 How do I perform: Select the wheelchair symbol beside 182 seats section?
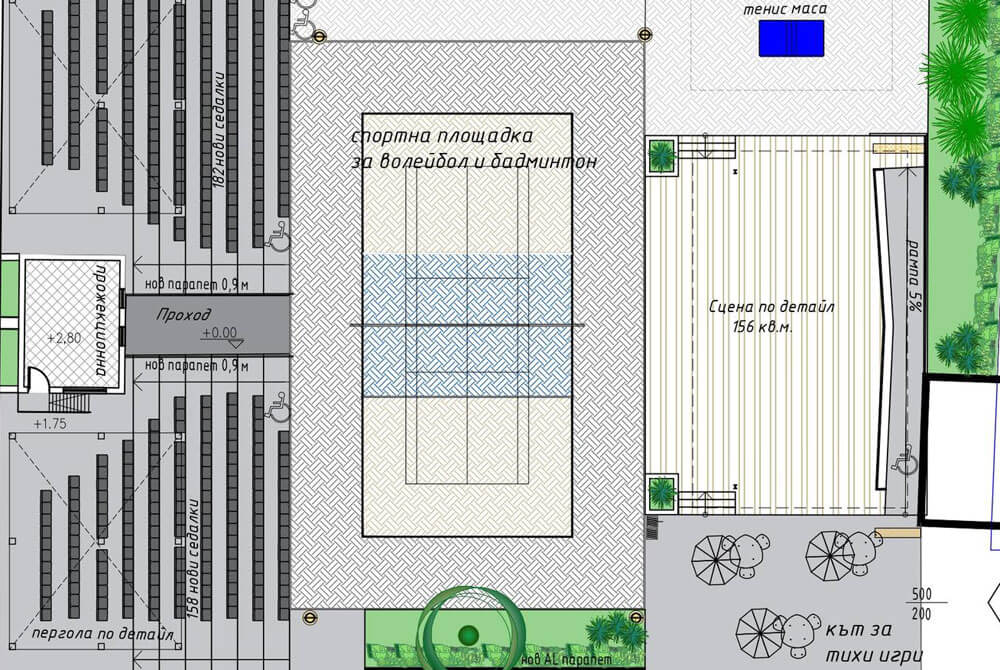279,236
